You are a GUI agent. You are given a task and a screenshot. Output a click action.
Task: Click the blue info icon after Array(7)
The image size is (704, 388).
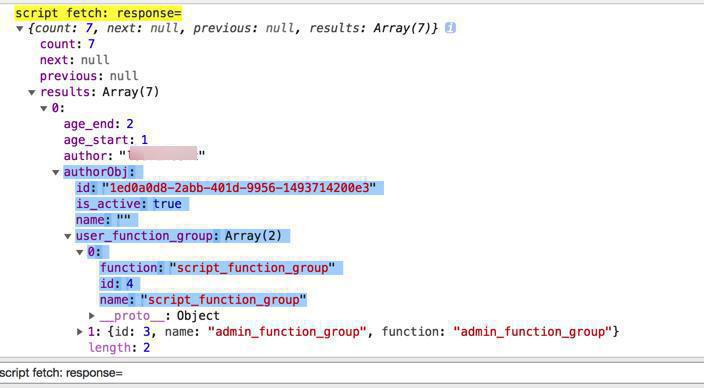tap(450, 28)
